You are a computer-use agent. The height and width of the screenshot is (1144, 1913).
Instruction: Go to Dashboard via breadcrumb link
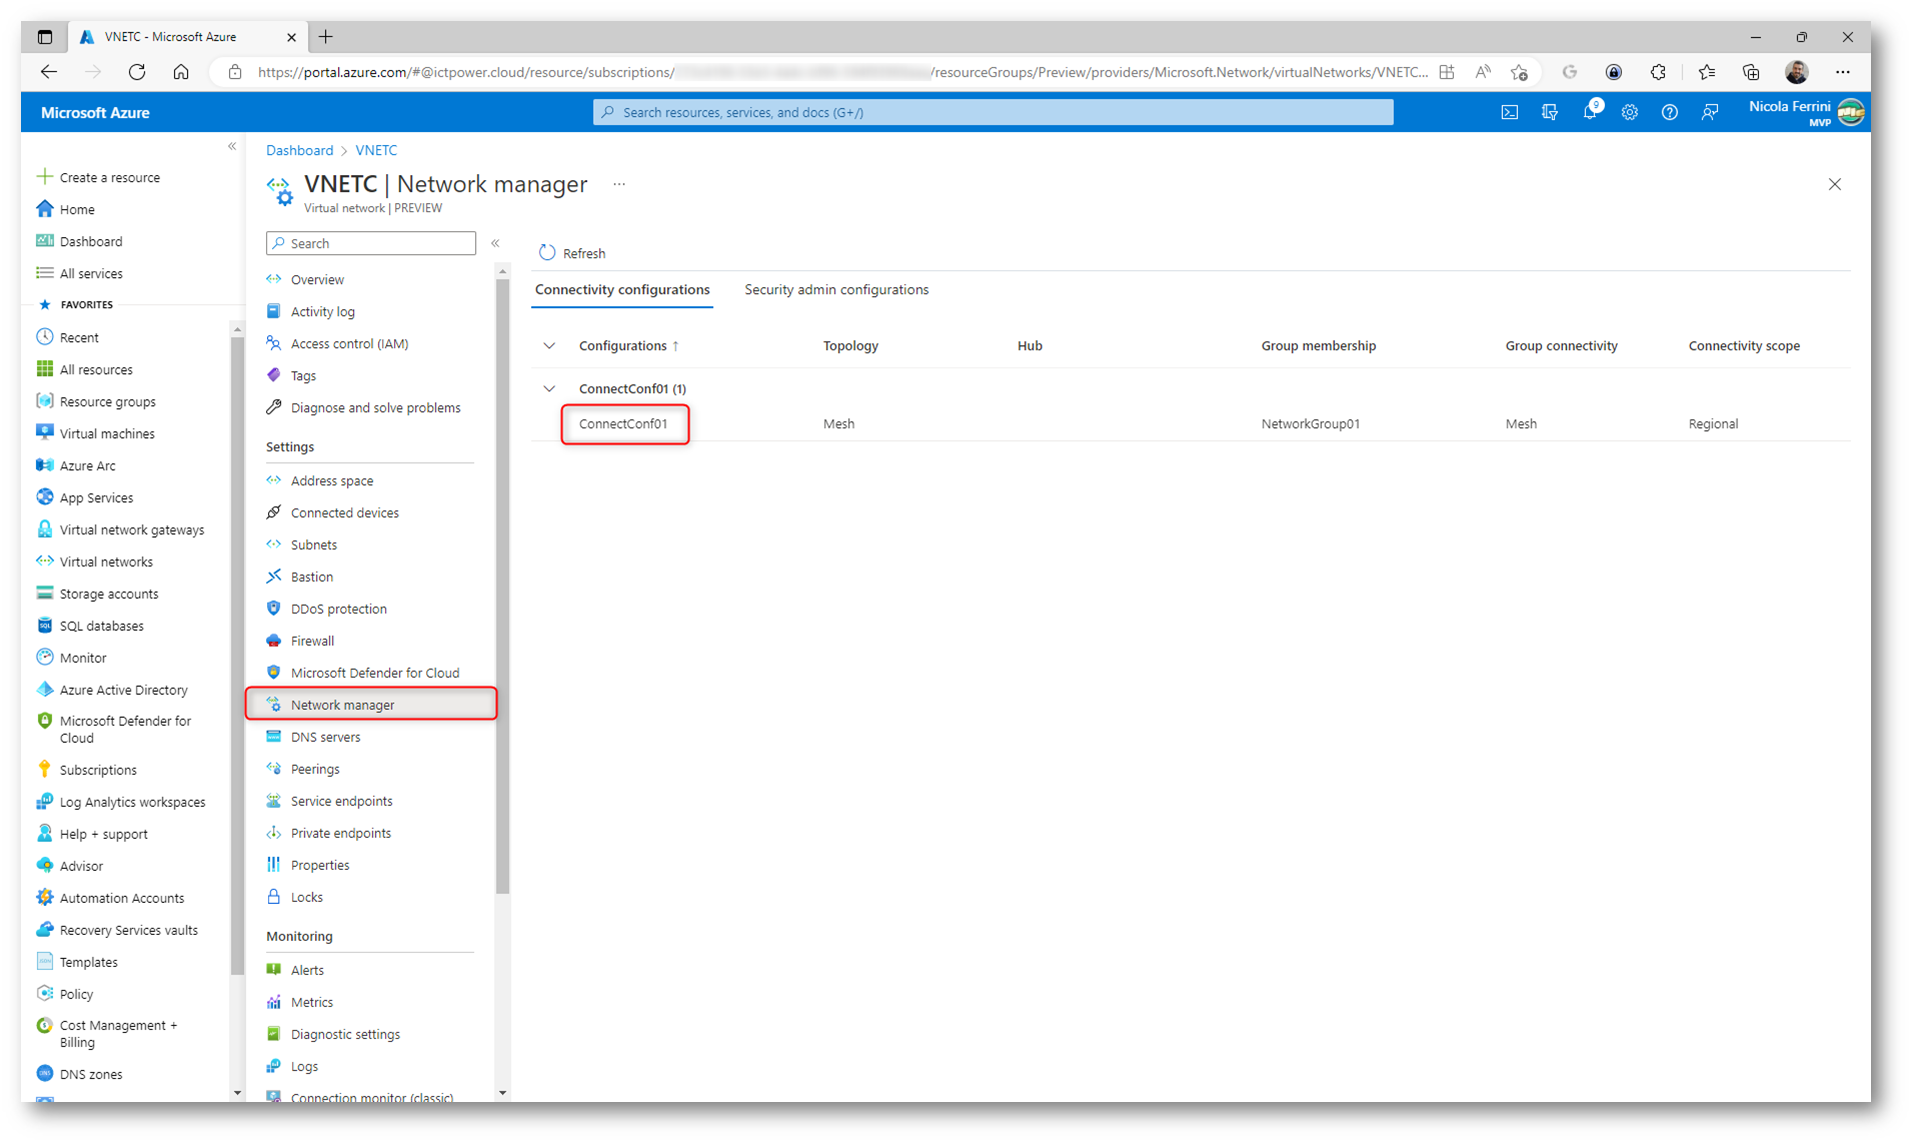click(x=299, y=150)
